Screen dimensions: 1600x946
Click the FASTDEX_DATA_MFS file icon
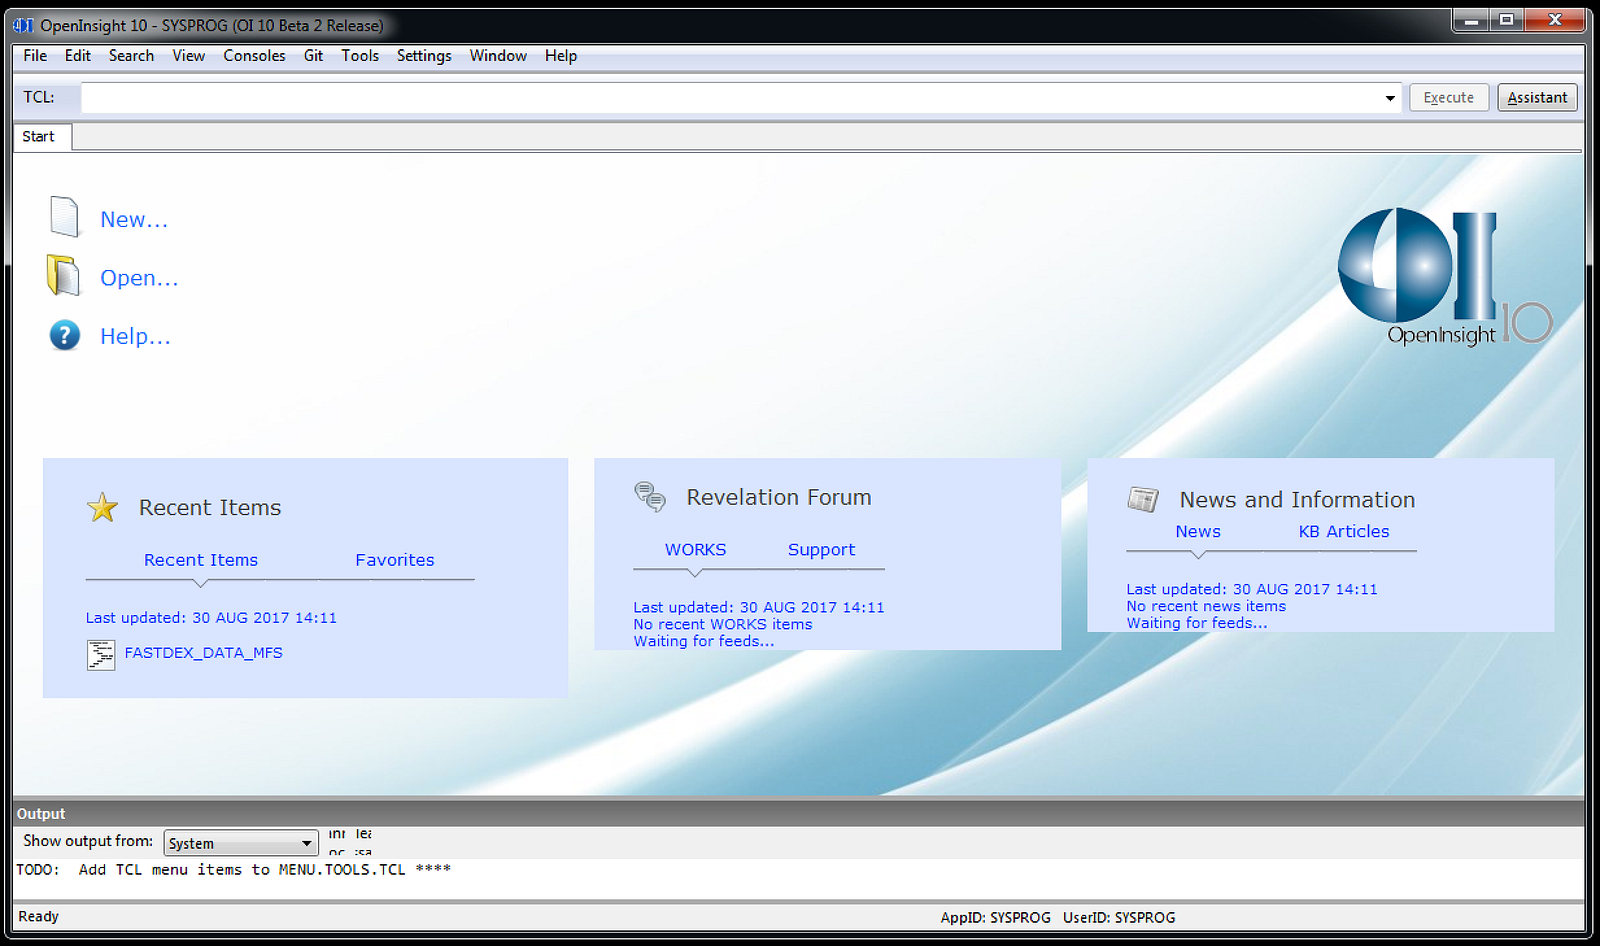[101, 655]
